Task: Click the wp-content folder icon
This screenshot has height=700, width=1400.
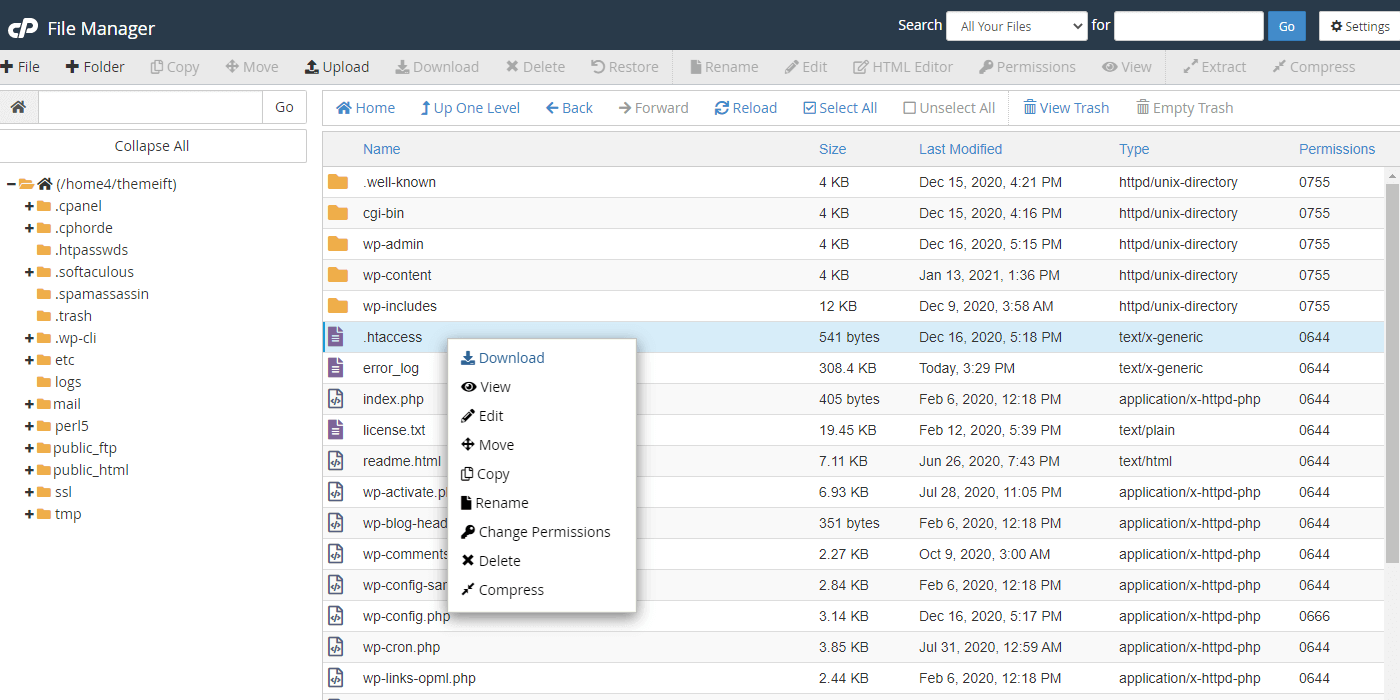Action: (338, 275)
